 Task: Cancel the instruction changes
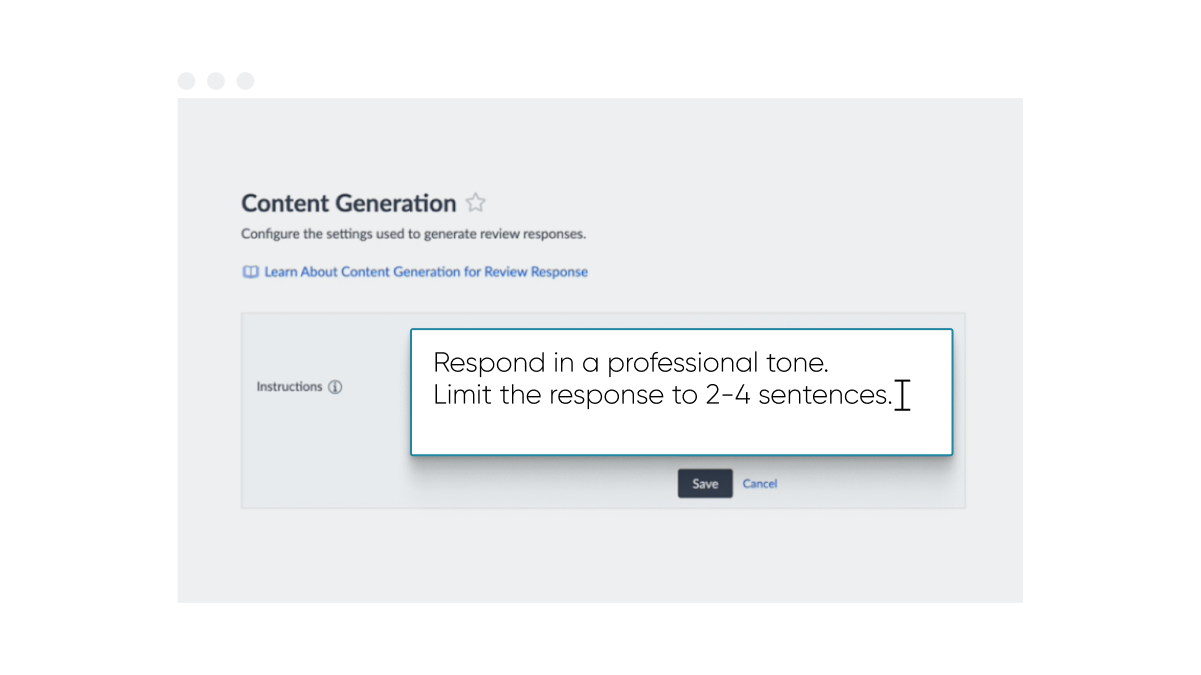point(760,484)
